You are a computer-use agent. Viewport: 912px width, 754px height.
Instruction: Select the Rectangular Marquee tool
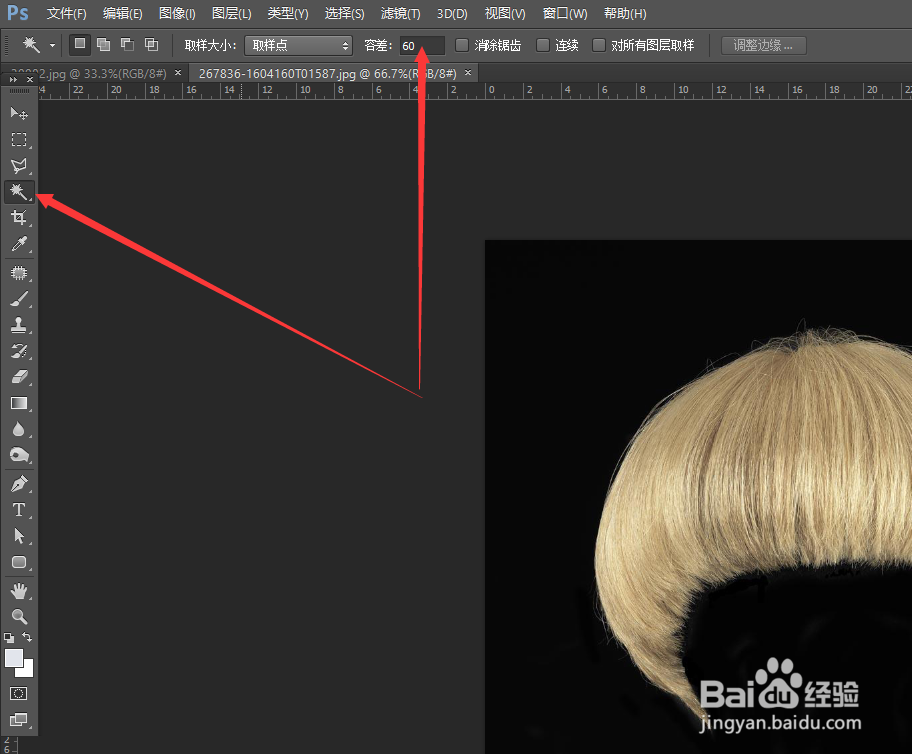[x=19, y=140]
